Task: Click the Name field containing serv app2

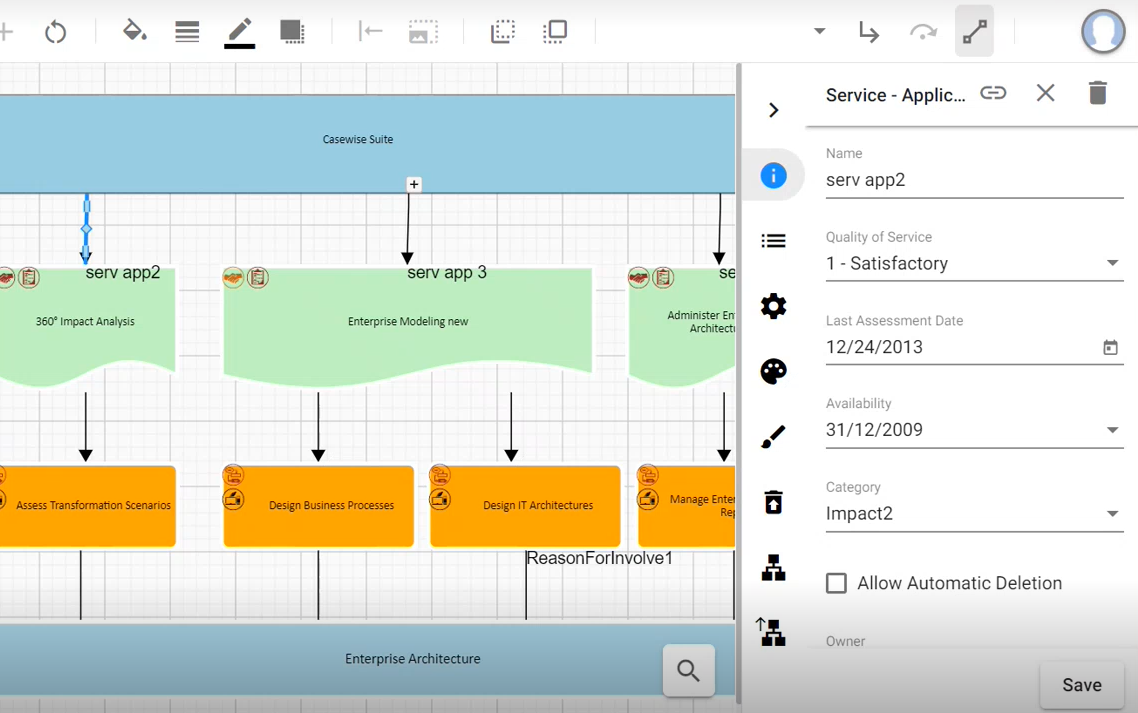Action: tap(974, 180)
